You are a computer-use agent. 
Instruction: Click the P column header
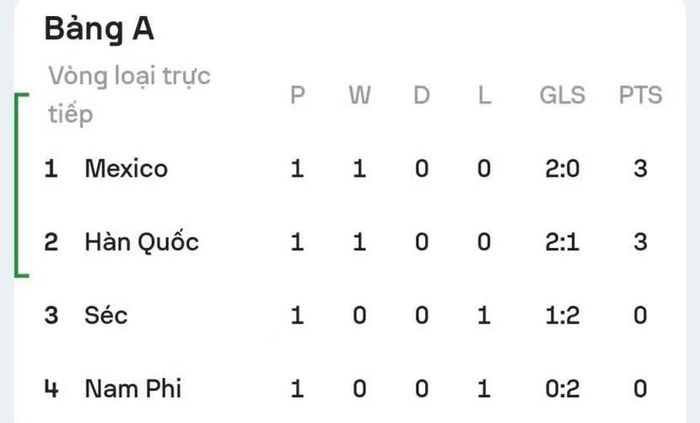(x=298, y=95)
